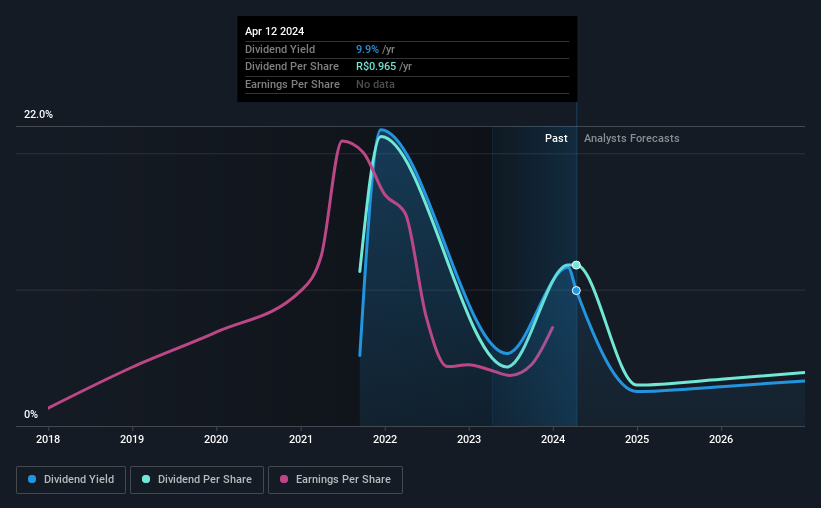
Task: Click the 2021 x-axis label
Action: [x=301, y=439]
